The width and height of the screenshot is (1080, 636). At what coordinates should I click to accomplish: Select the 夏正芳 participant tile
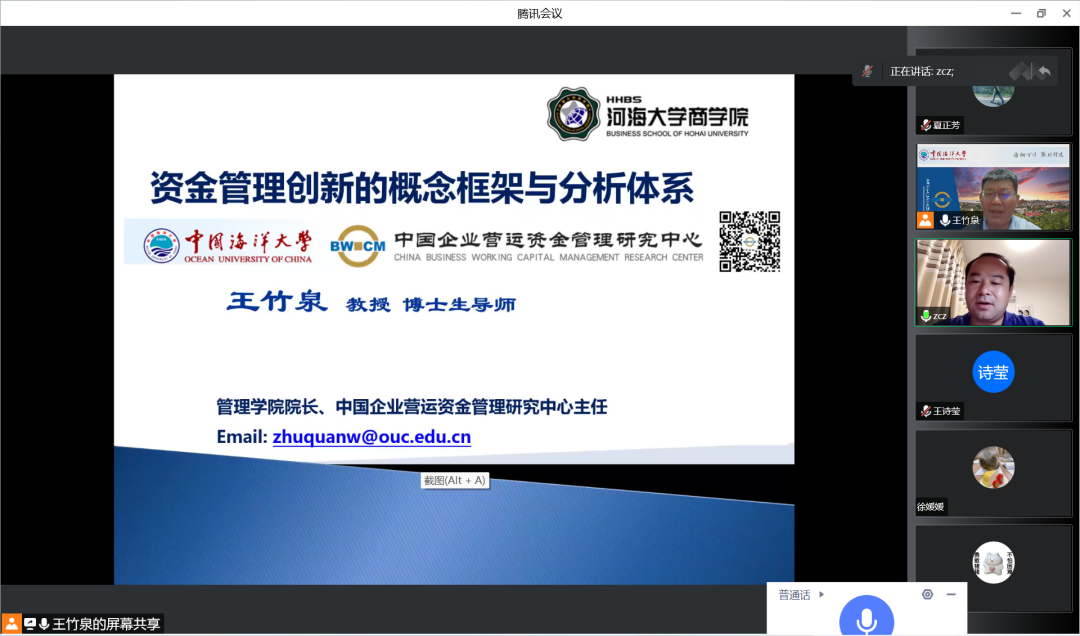(x=993, y=92)
